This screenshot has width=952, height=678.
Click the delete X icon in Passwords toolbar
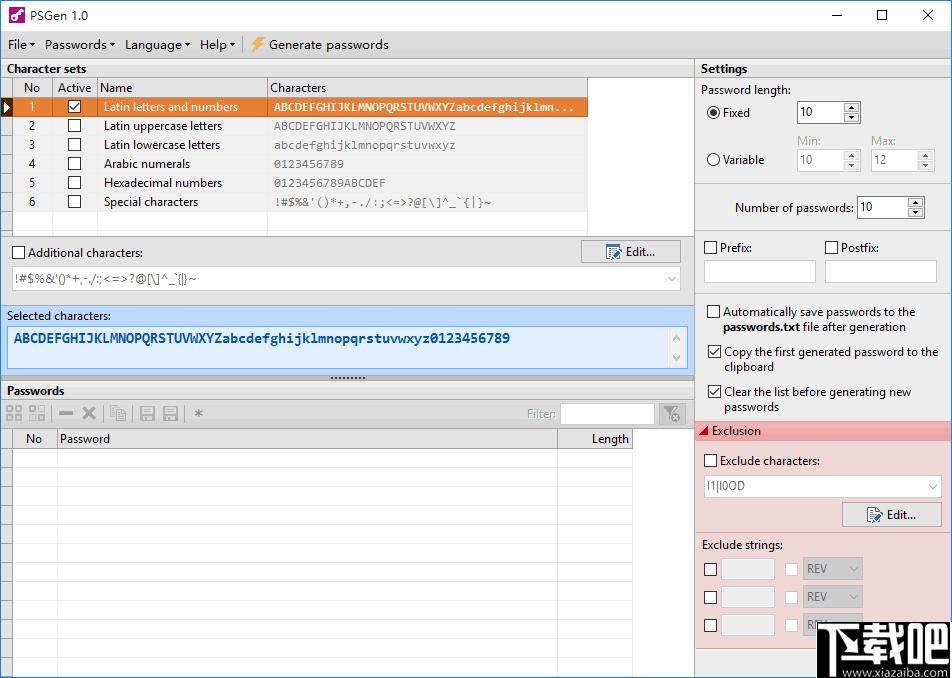(89, 413)
